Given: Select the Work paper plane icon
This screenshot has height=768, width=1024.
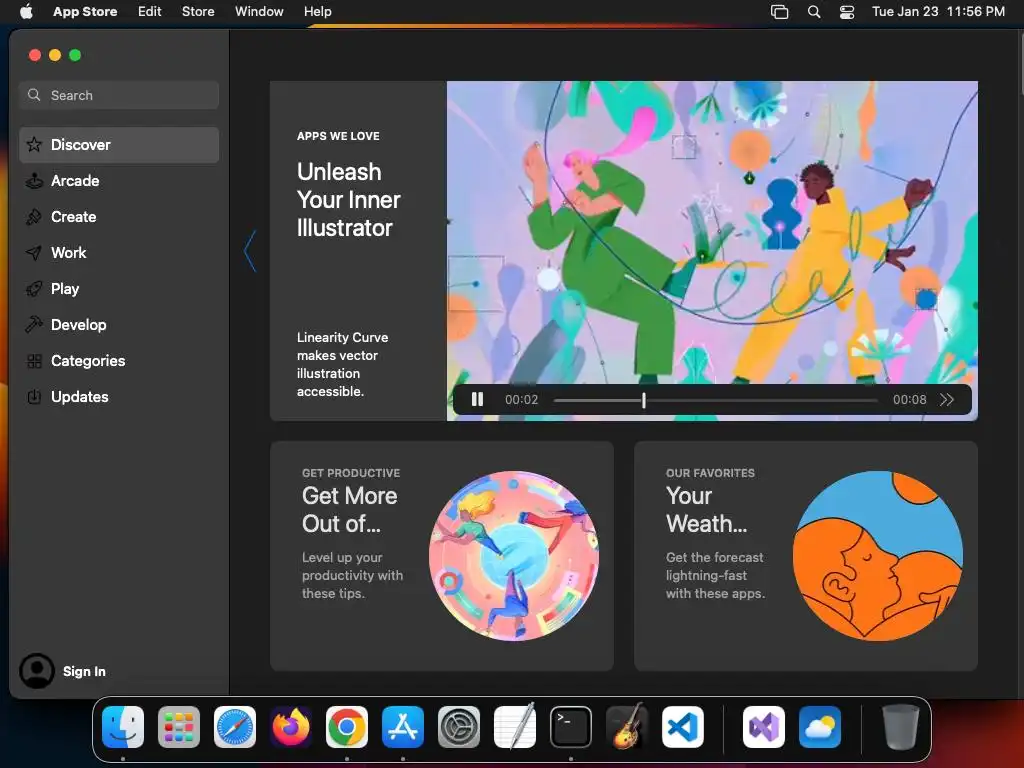Looking at the screenshot, I should pyautogui.click(x=34, y=253).
